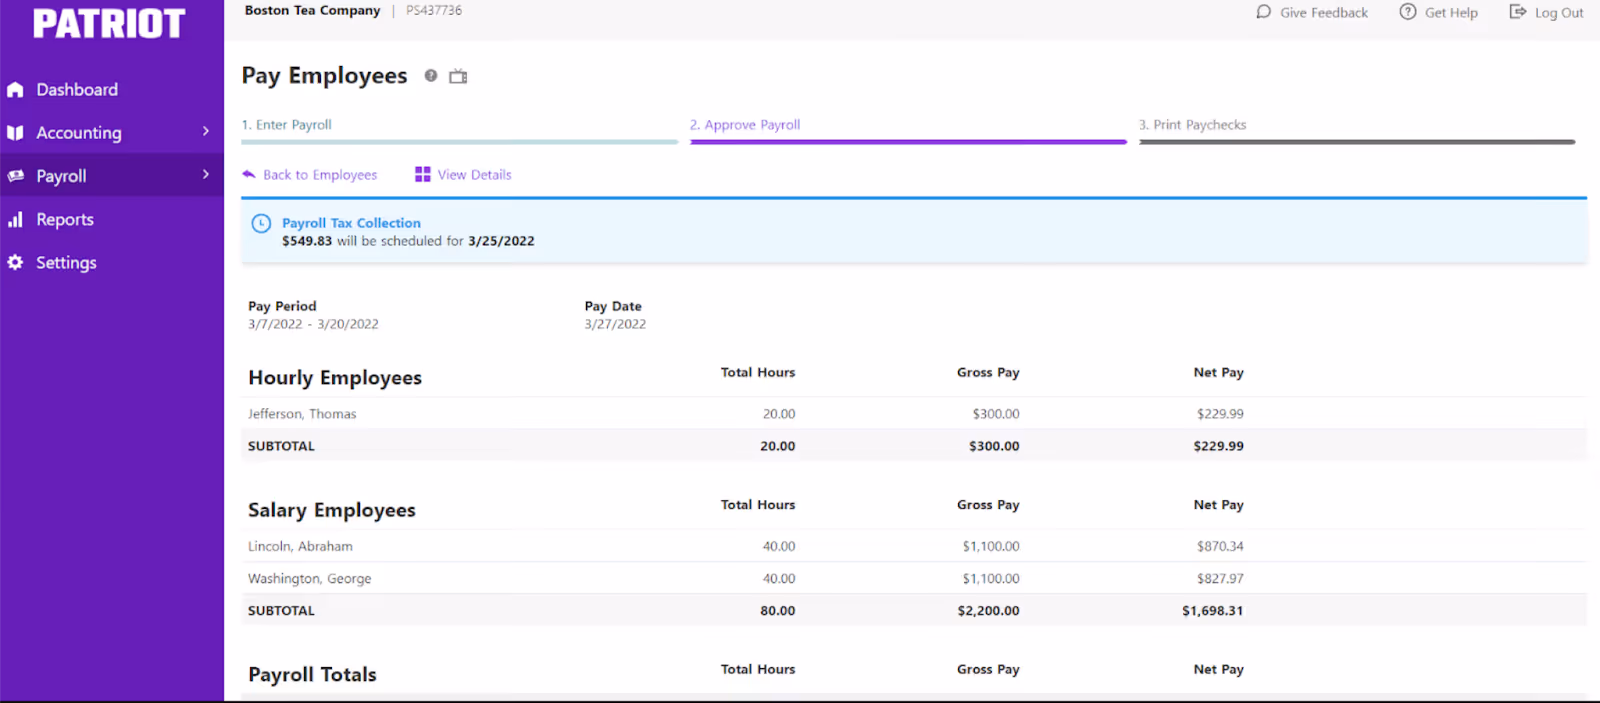Image resolution: width=1600 pixels, height=703 pixels.
Task: Click the scheduled date 3/25/2022
Action: pyautogui.click(x=501, y=241)
